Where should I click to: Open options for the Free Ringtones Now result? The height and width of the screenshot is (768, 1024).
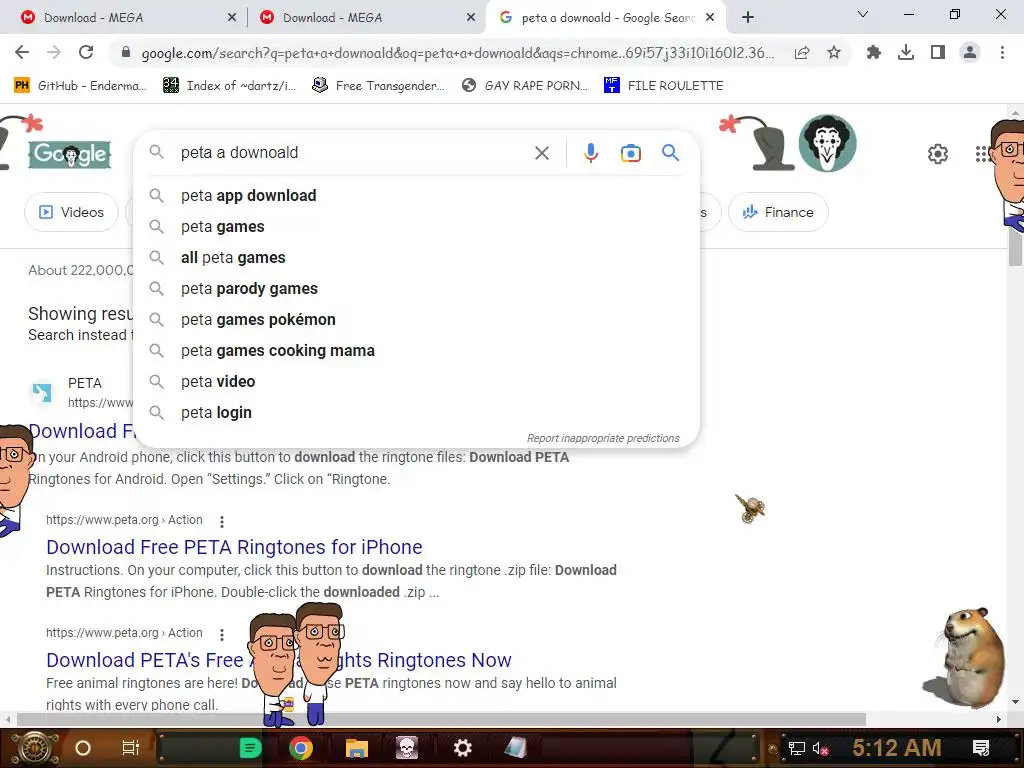(x=222, y=634)
